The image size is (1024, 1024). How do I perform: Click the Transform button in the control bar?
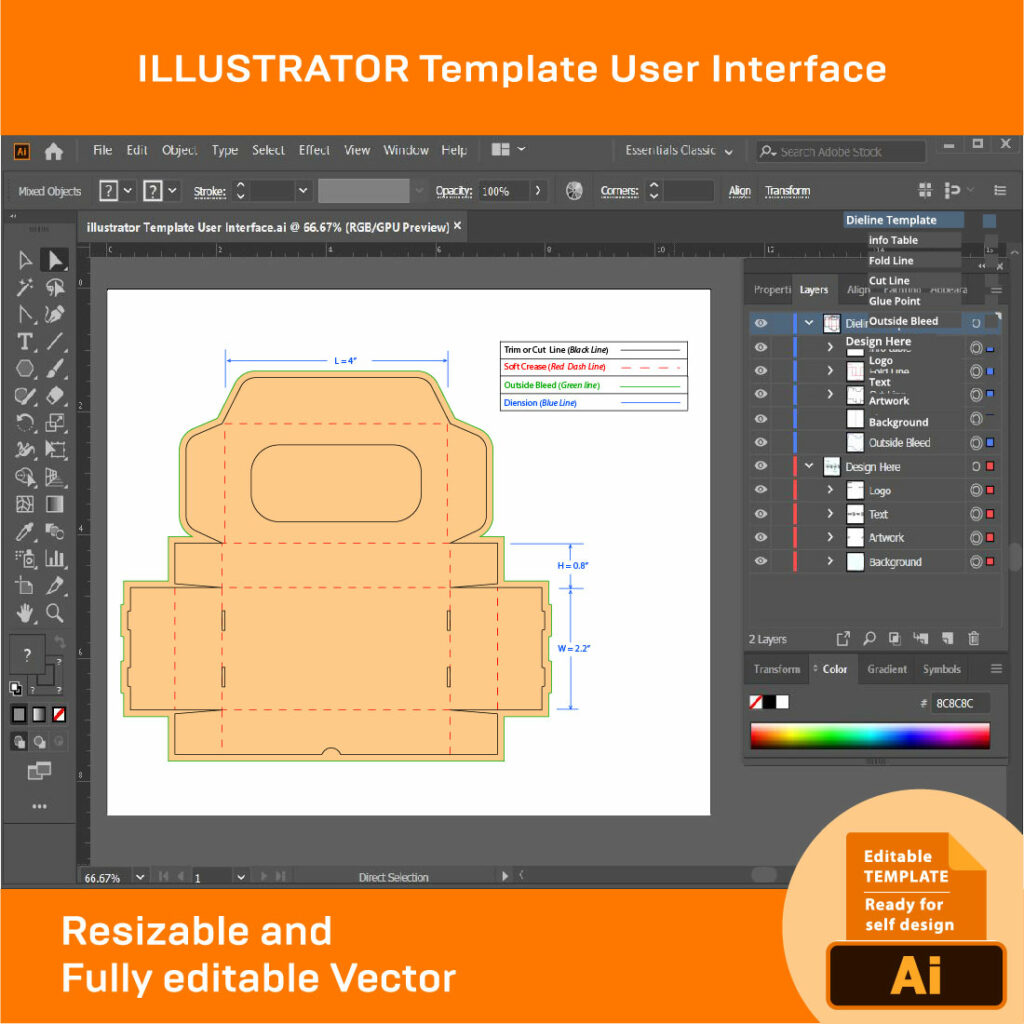[789, 190]
